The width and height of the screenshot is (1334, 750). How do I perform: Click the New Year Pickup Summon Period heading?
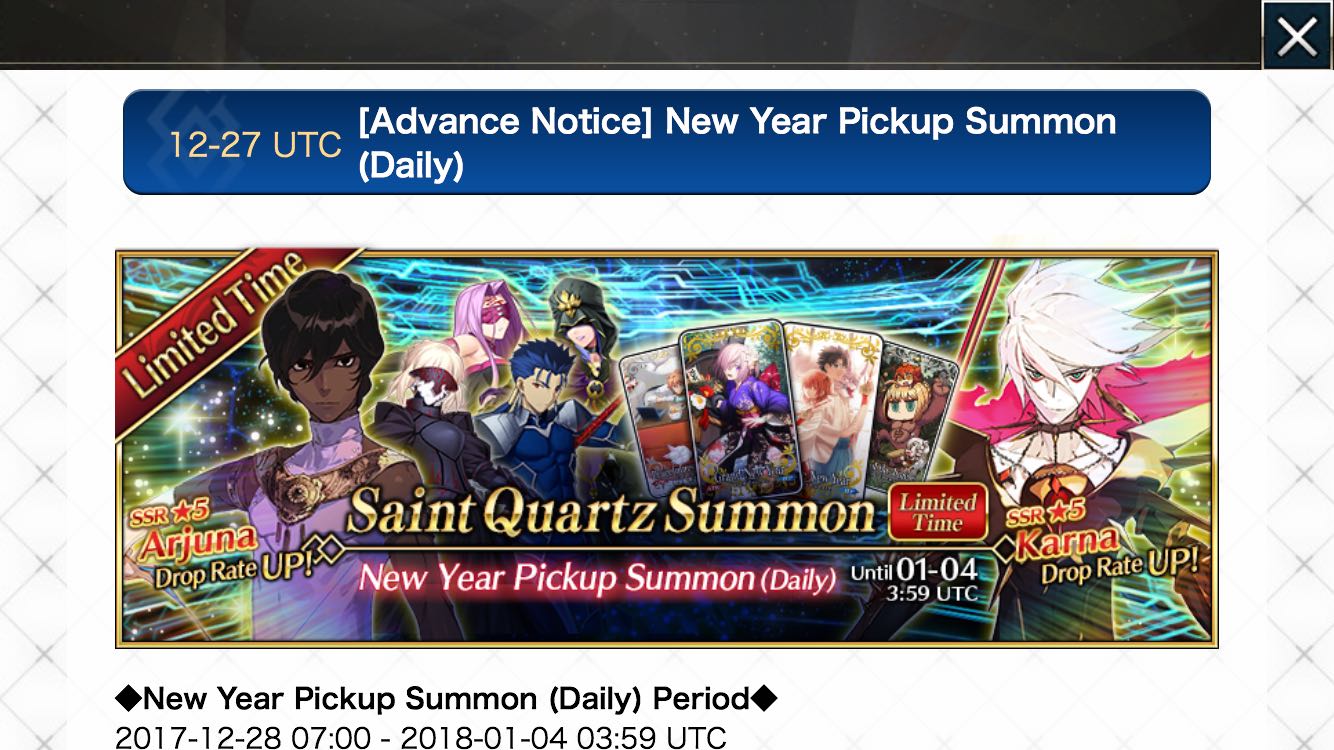[446, 697]
